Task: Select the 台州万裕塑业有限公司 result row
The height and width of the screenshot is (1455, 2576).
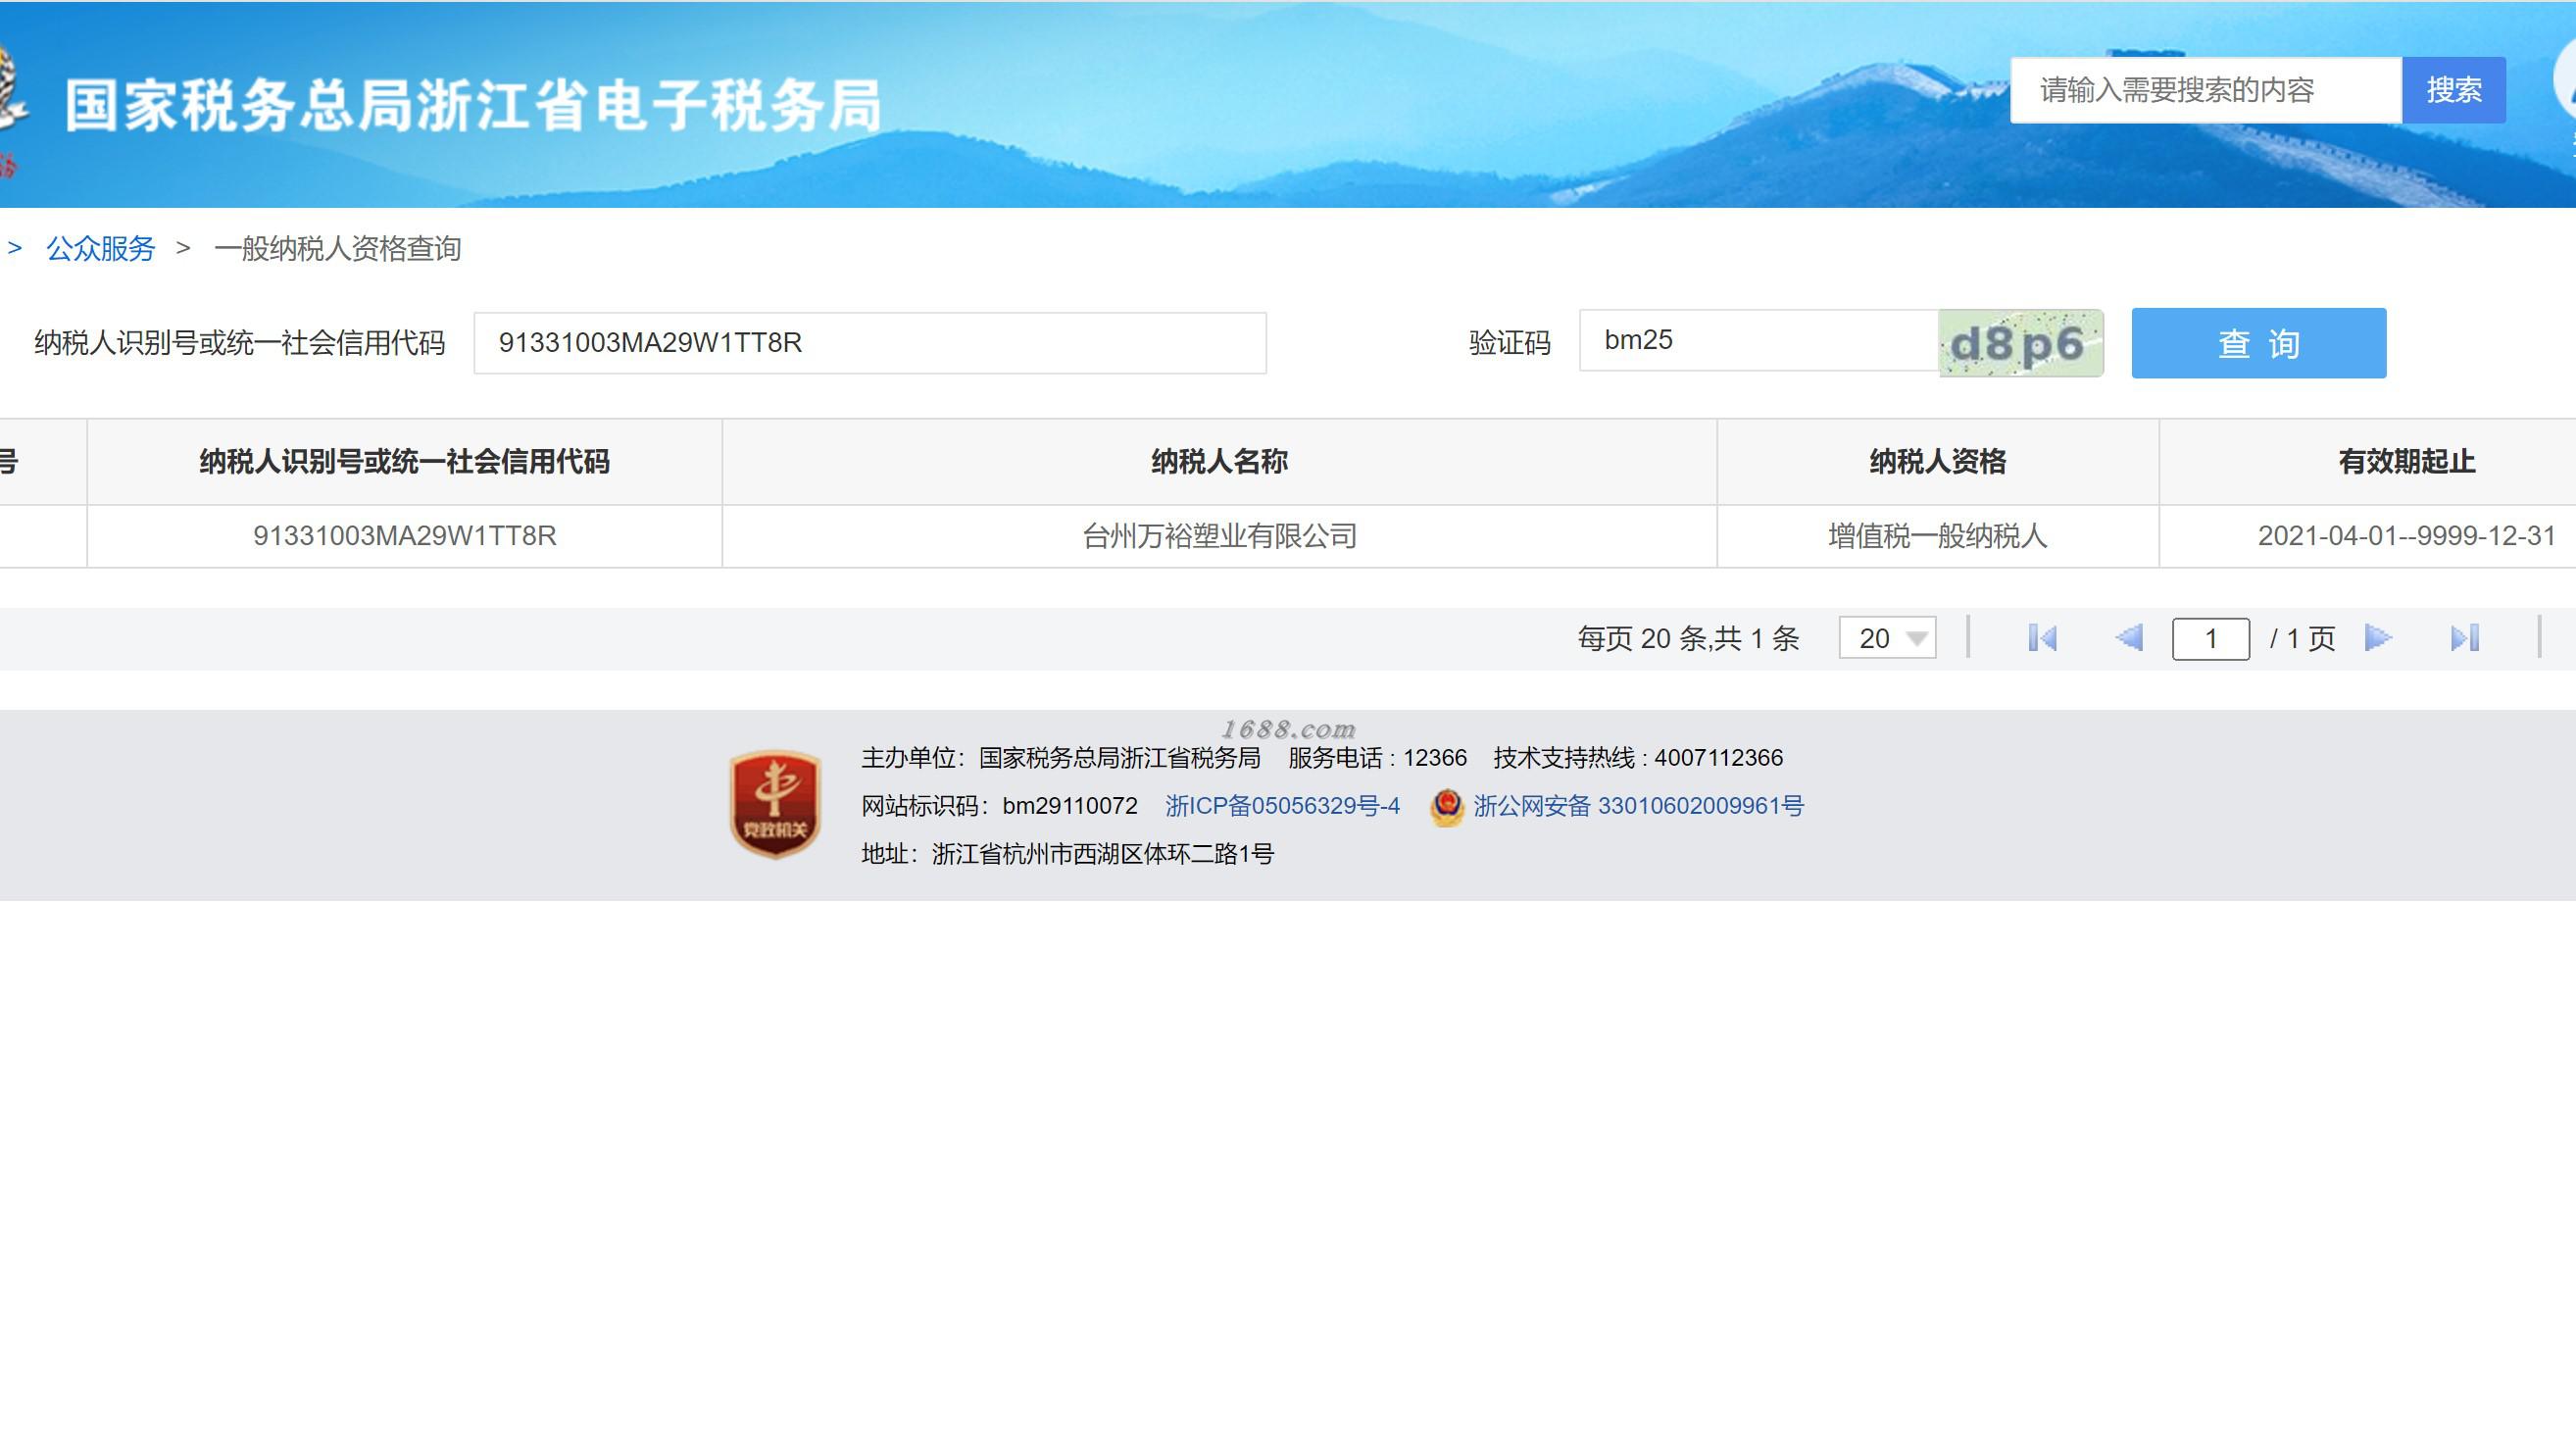Action: coord(1219,537)
